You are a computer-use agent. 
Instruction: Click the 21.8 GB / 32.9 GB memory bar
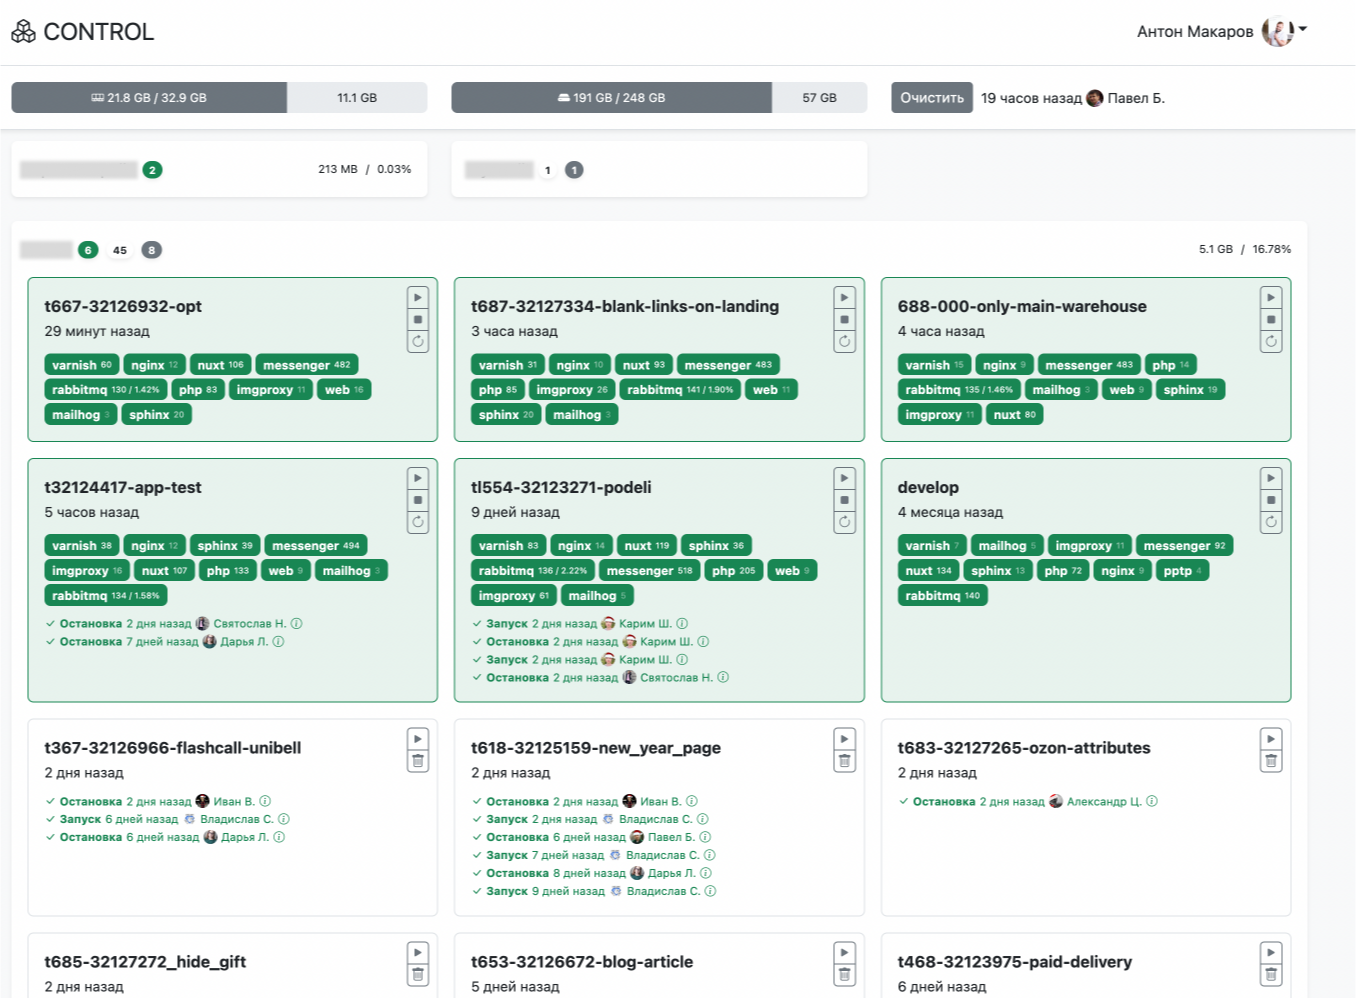tap(149, 98)
